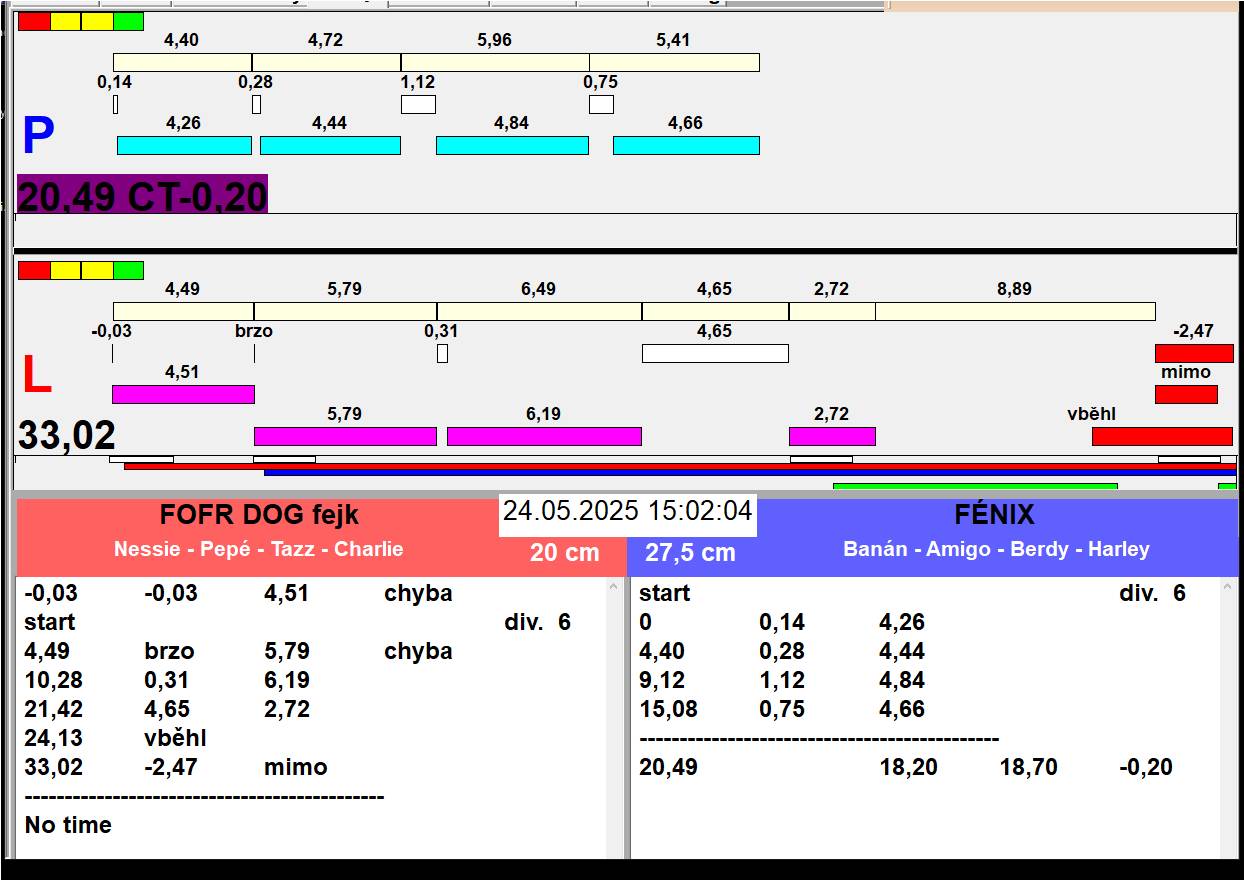1244x880 pixels.
Task: Select the blue P lane letter
Action: coord(38,137)
